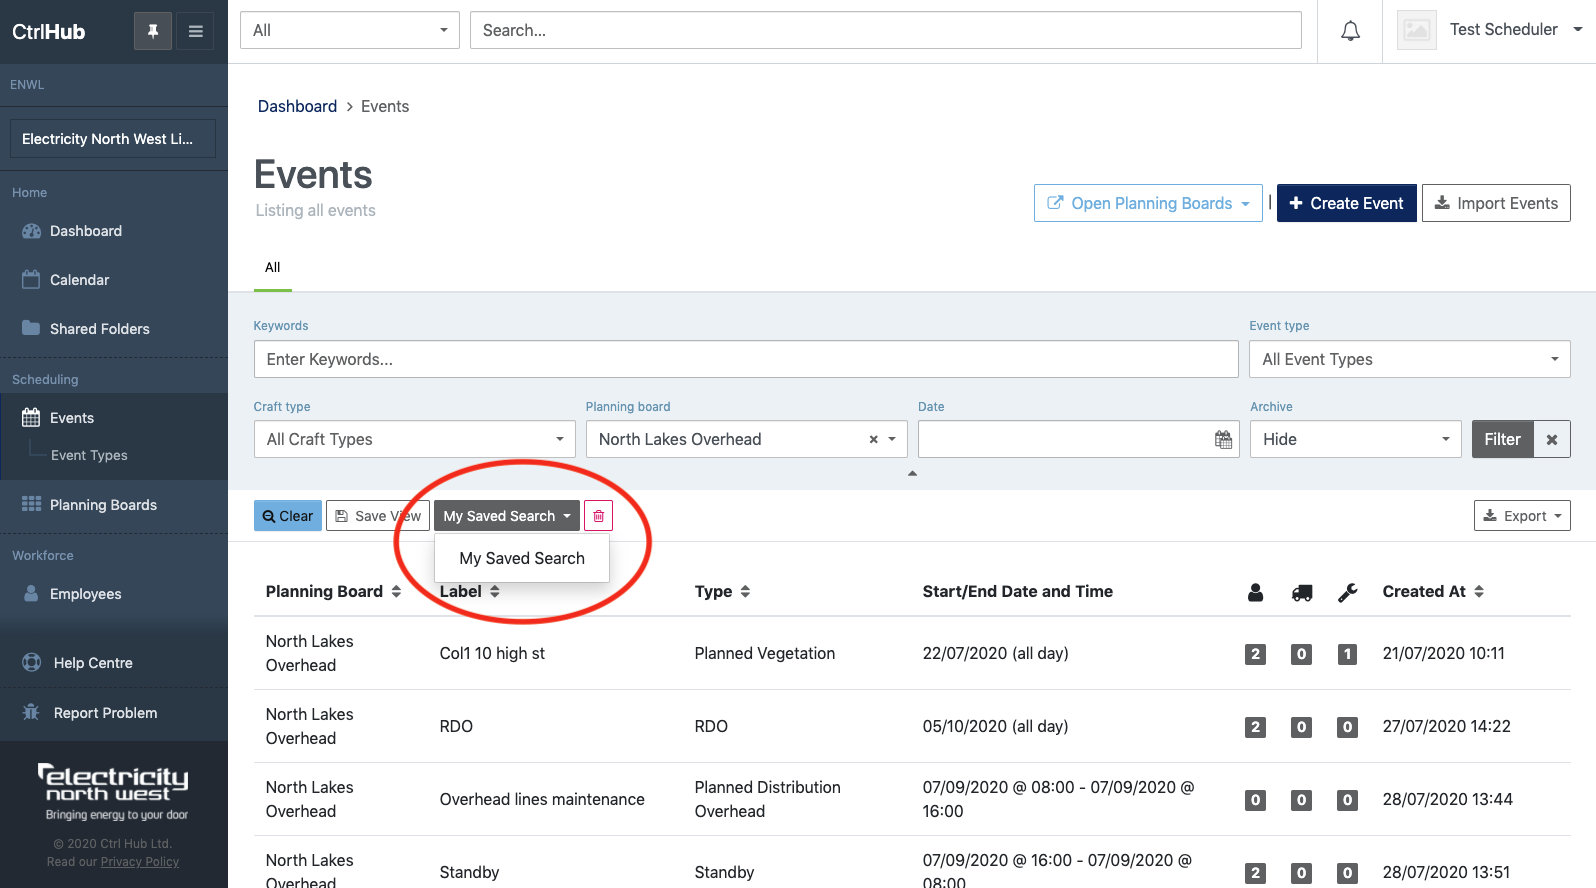Open Calendar in the sidebar
Screen dimensions: 1596x888
(x=79, y=280)
